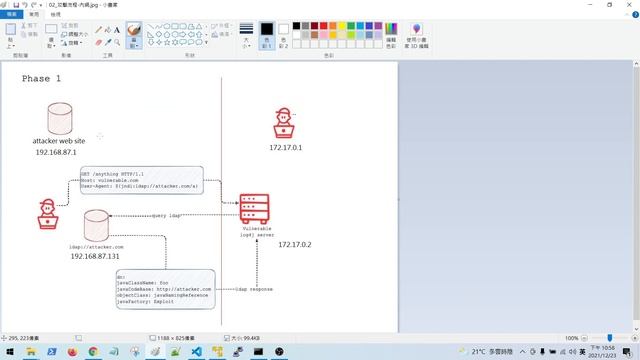640x360 pixels.
Task: Pick the curve shape
Action: [159, 27]
